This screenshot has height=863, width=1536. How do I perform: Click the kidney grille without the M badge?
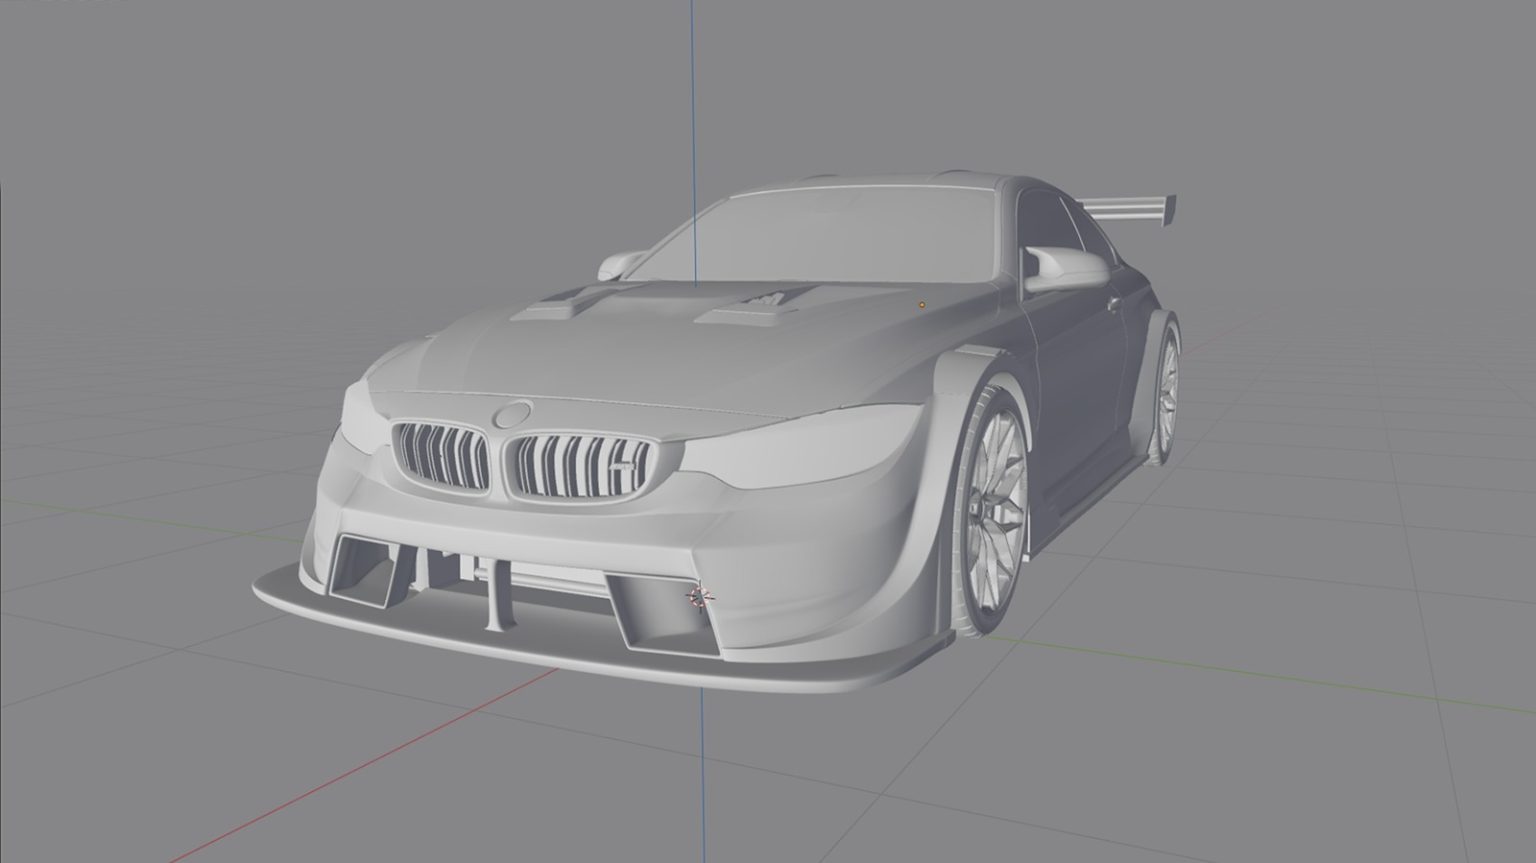440,455
